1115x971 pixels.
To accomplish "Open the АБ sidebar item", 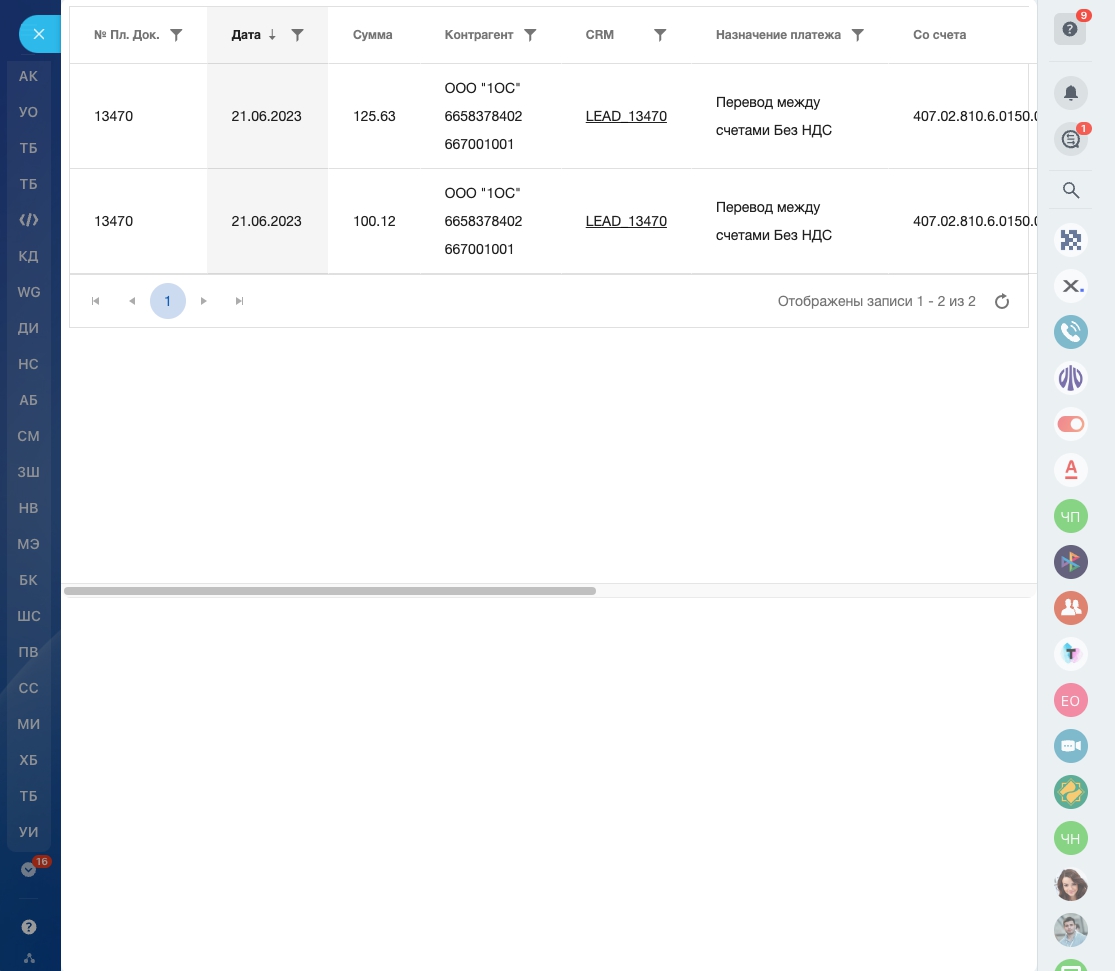I will click(x=28, y=400).
